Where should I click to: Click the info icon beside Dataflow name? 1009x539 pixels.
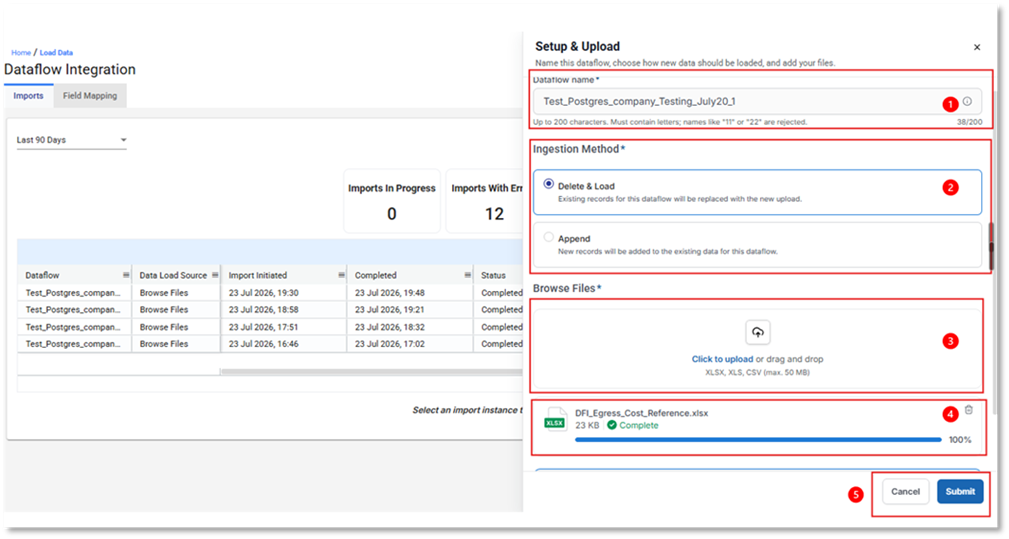[967, 102]
